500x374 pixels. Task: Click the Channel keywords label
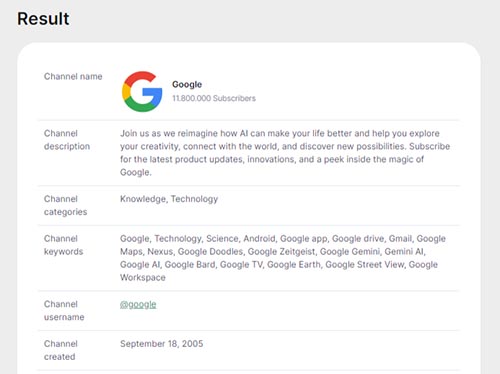[64, 245]
